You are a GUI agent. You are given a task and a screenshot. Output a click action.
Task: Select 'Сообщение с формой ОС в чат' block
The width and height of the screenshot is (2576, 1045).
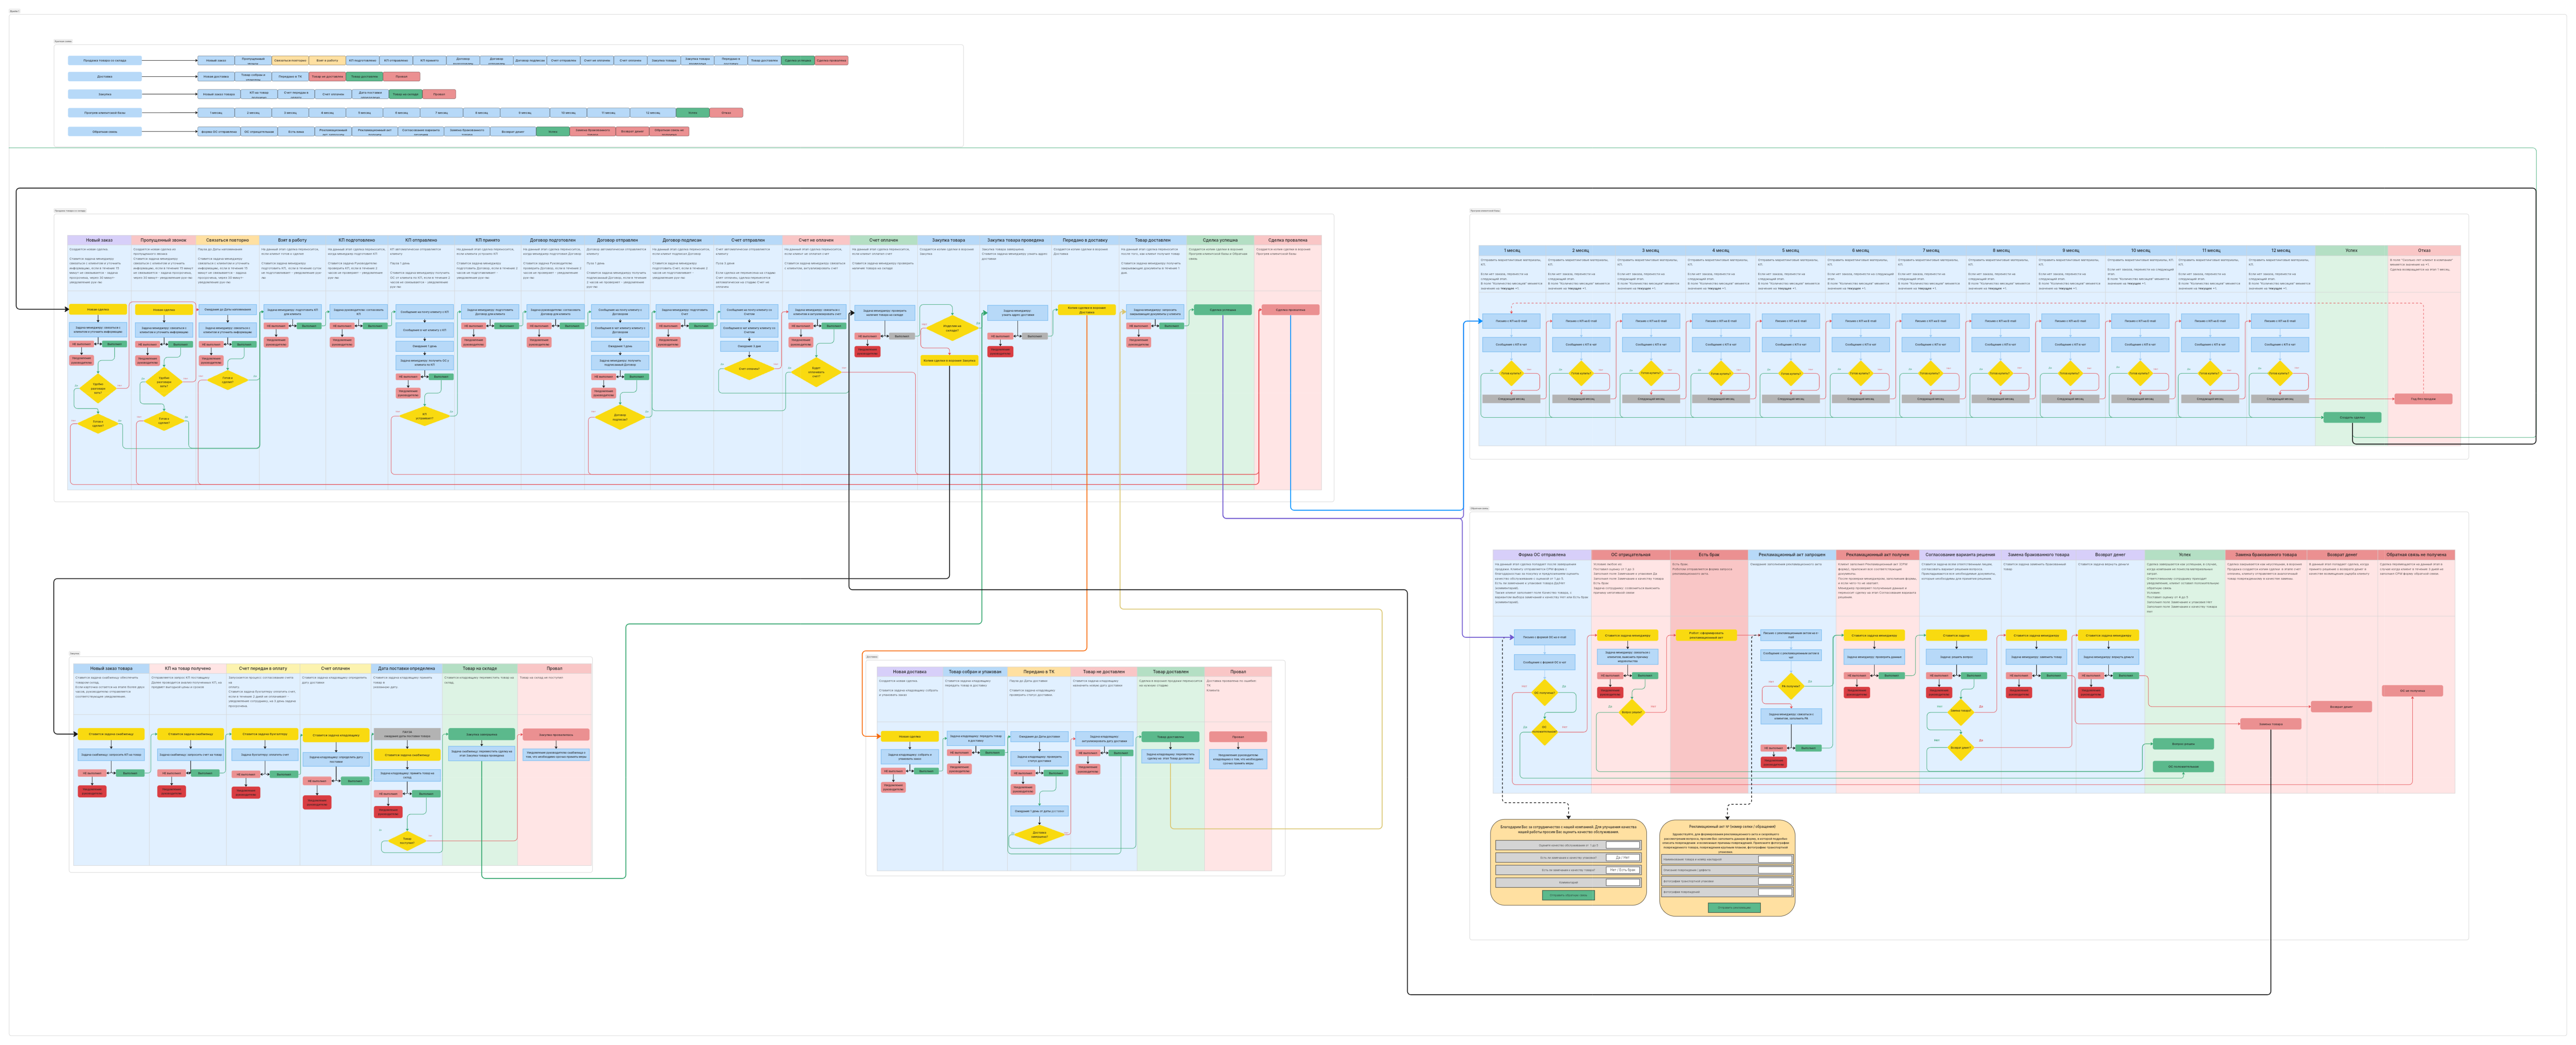[x=1544, y=662]
